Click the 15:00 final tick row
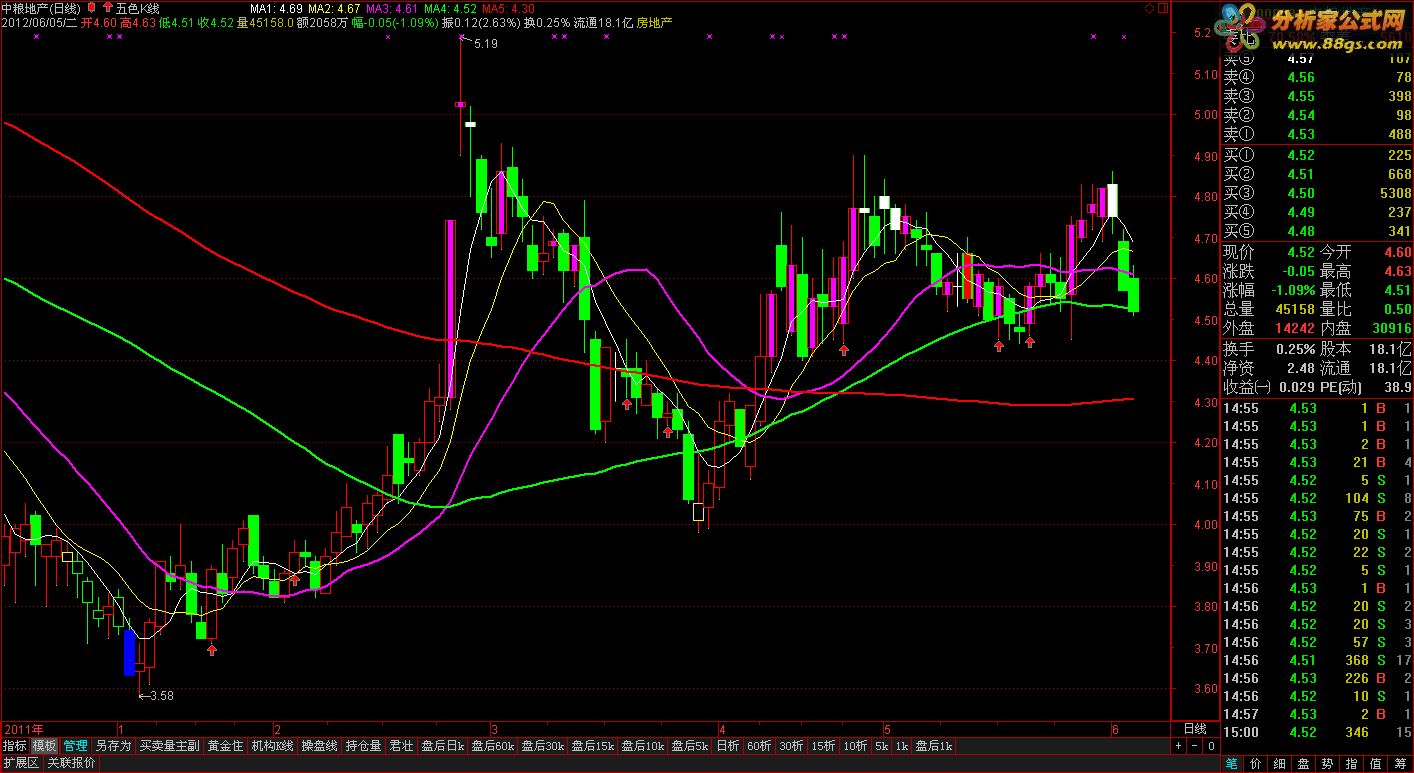The height and width of the screenshot is (773, 1414). [1317, 732]
